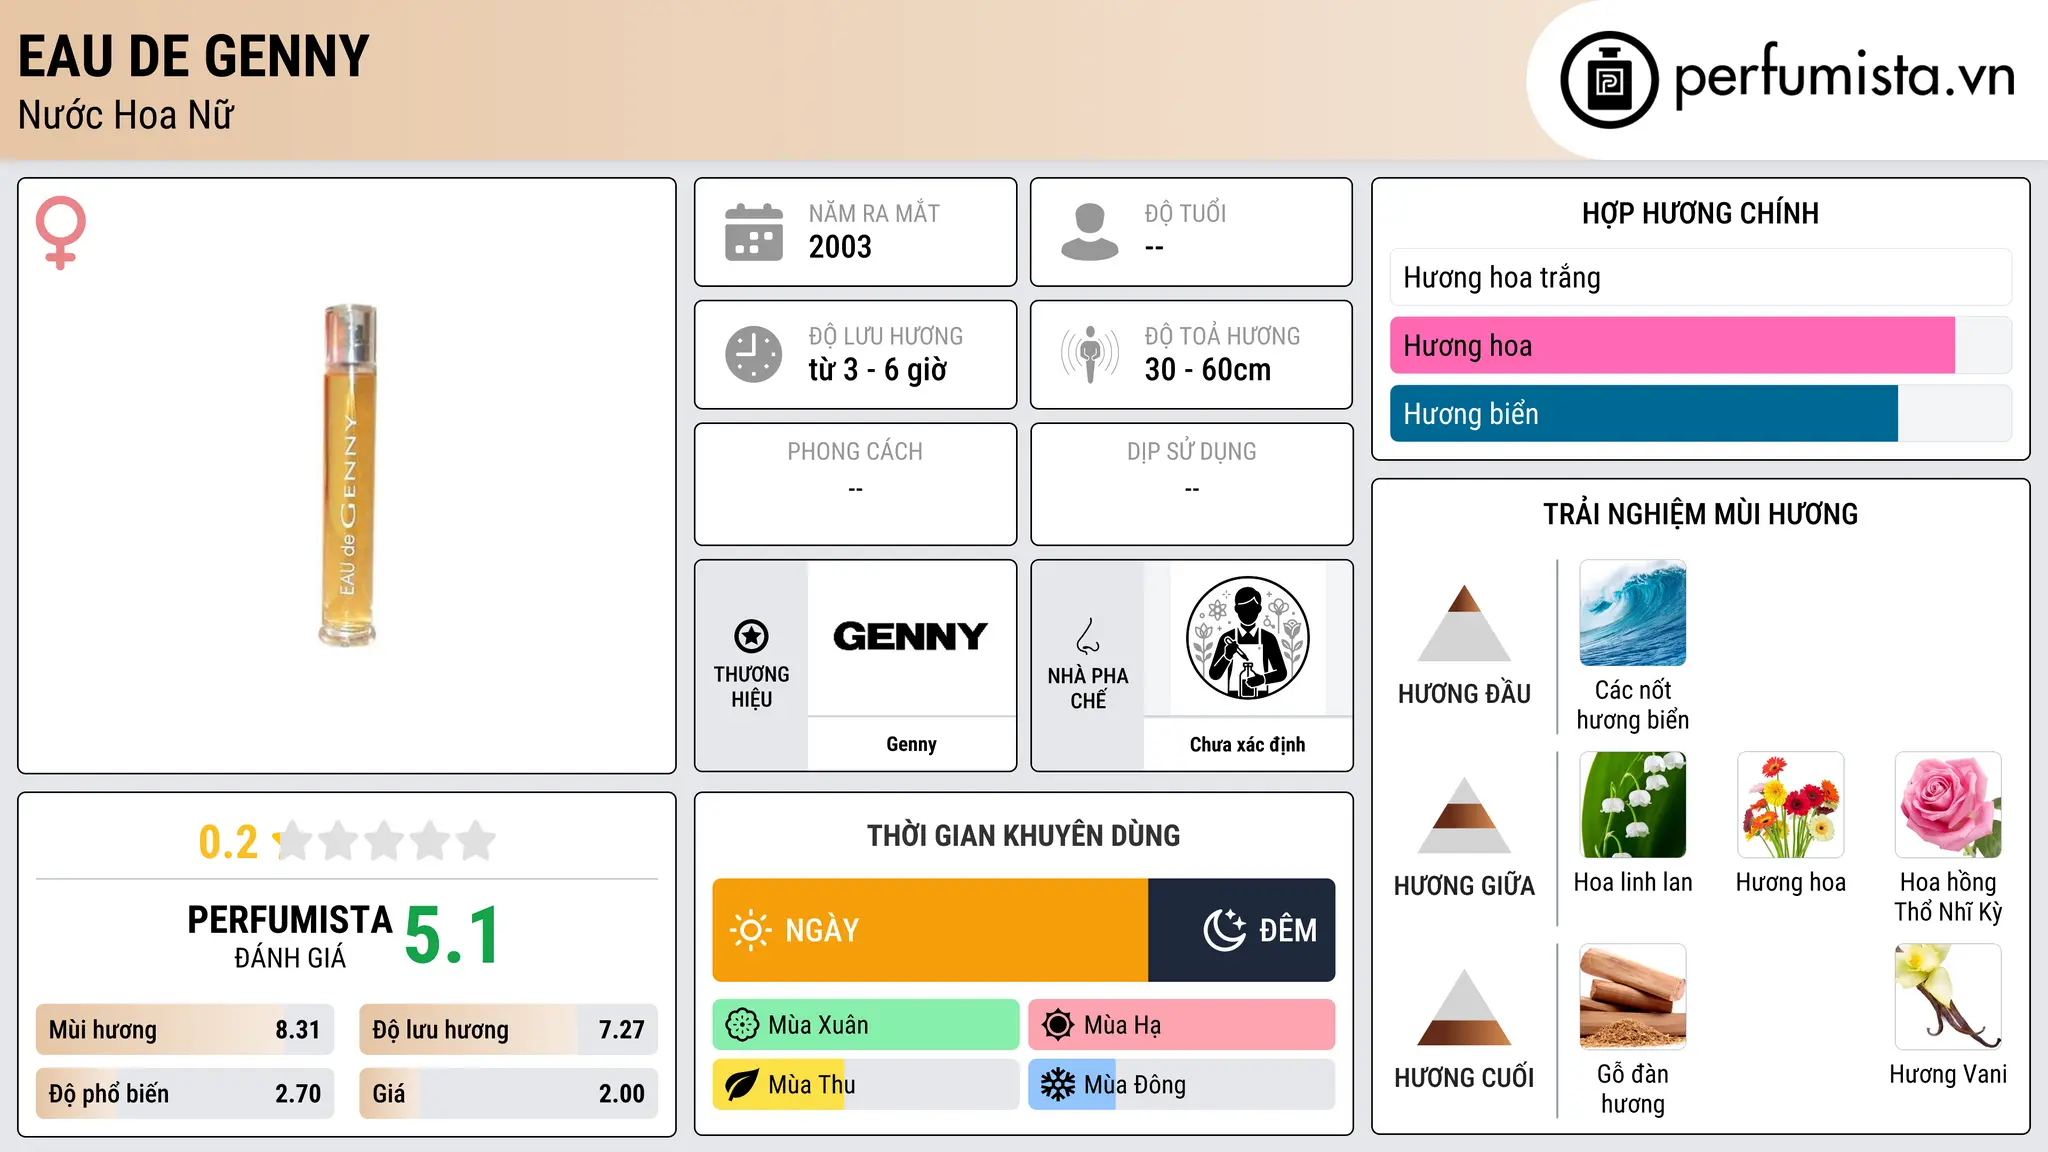Click the sun icon in Ngày bar
The image size is (2048, 1152).
[x=750, y=930]
